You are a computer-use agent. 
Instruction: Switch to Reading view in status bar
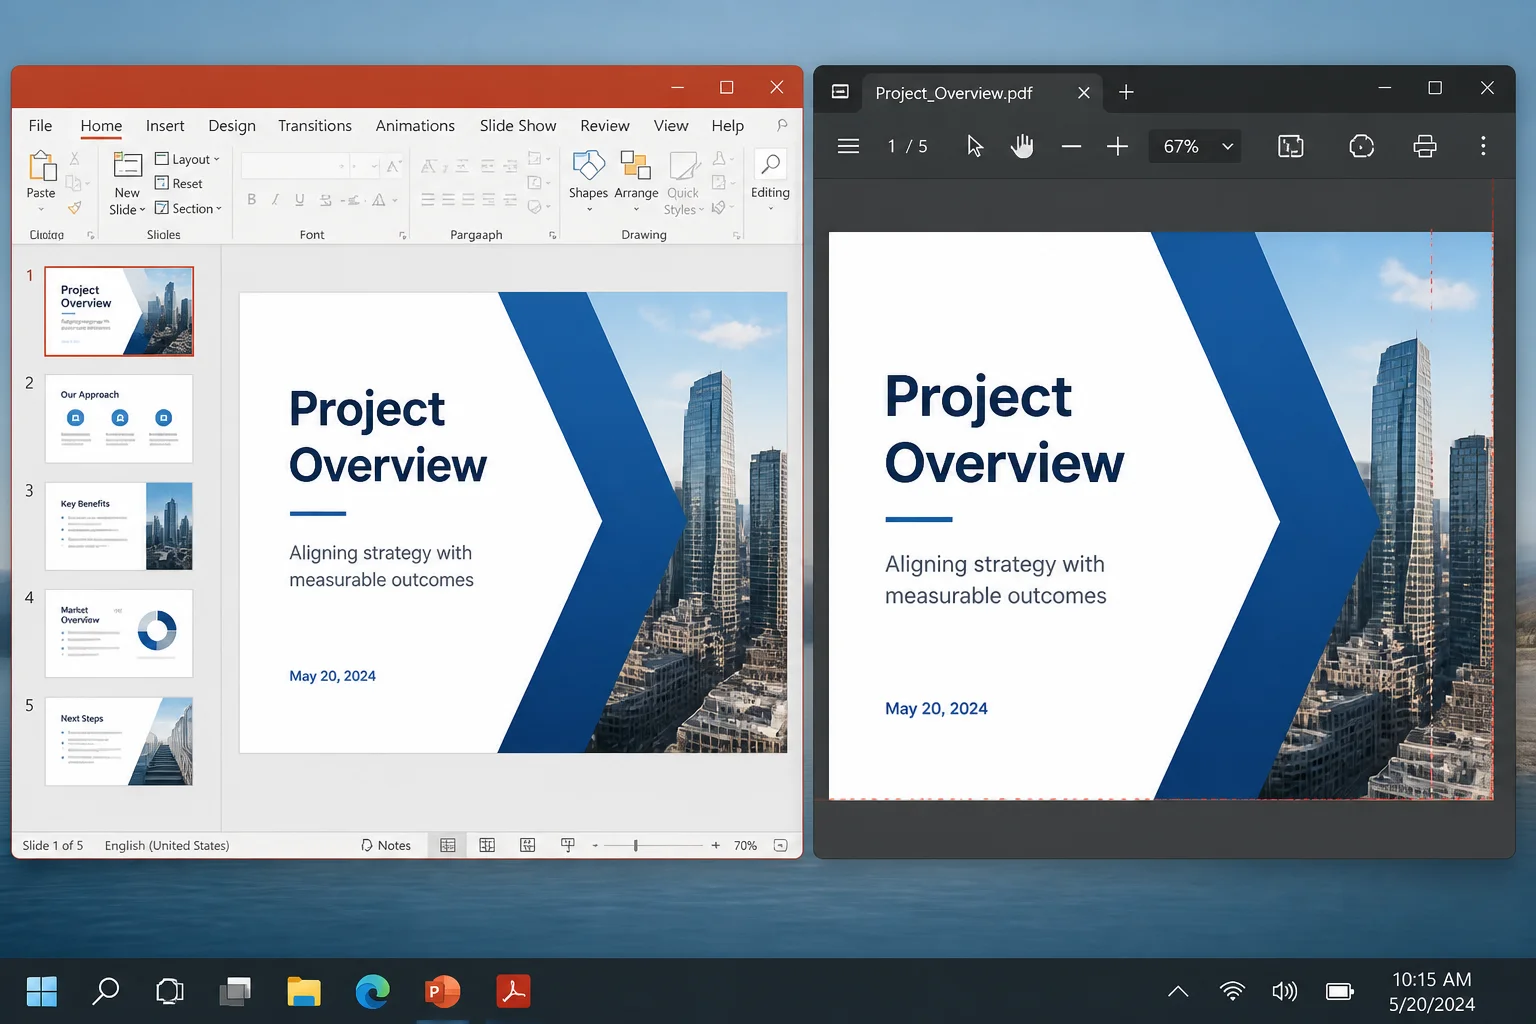pyautogui.click(x=527, y=845)
